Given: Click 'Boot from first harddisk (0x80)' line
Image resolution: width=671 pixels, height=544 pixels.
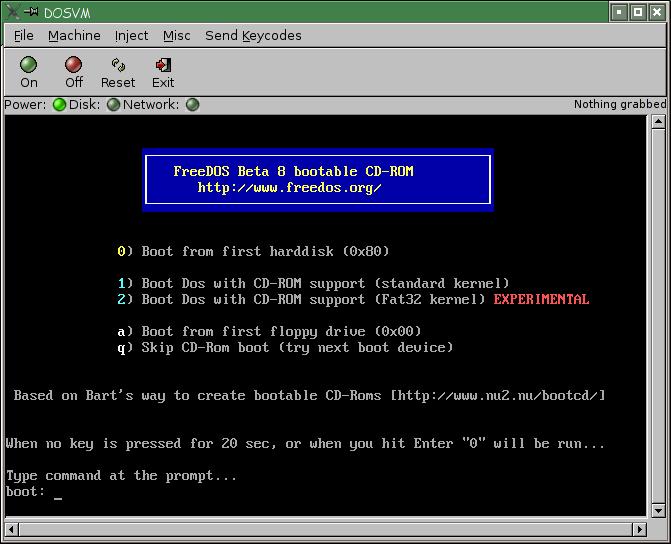Looking at the screenshot, I should 253,251.
